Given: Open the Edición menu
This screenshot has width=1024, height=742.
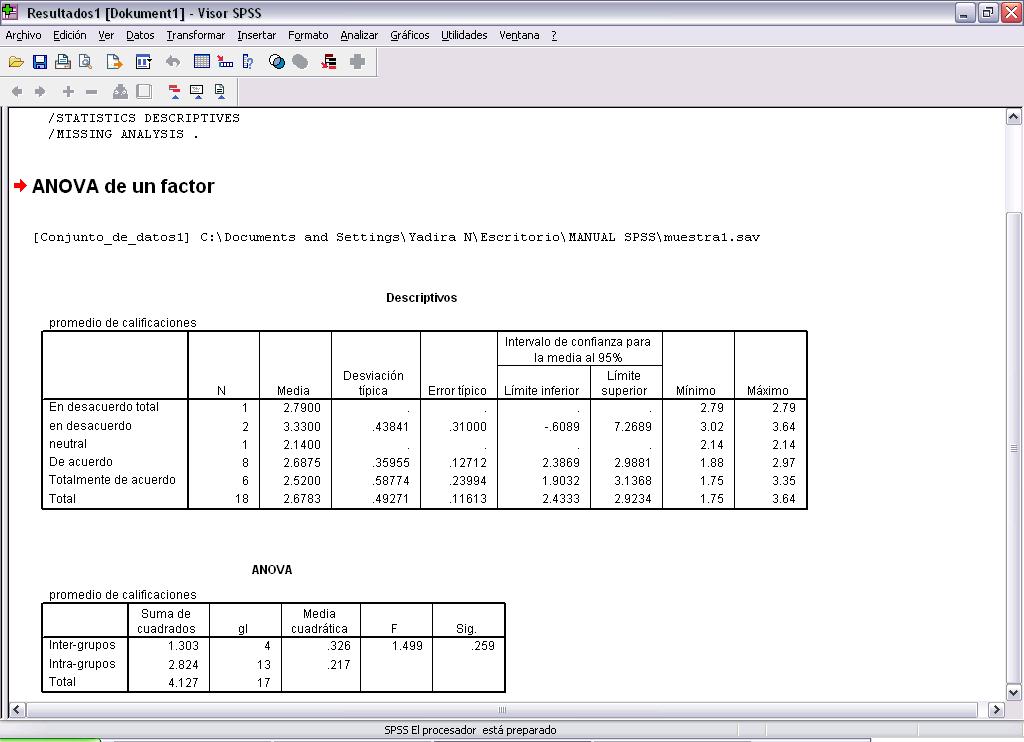Looking at the screenshot, I should pos(69,35).
